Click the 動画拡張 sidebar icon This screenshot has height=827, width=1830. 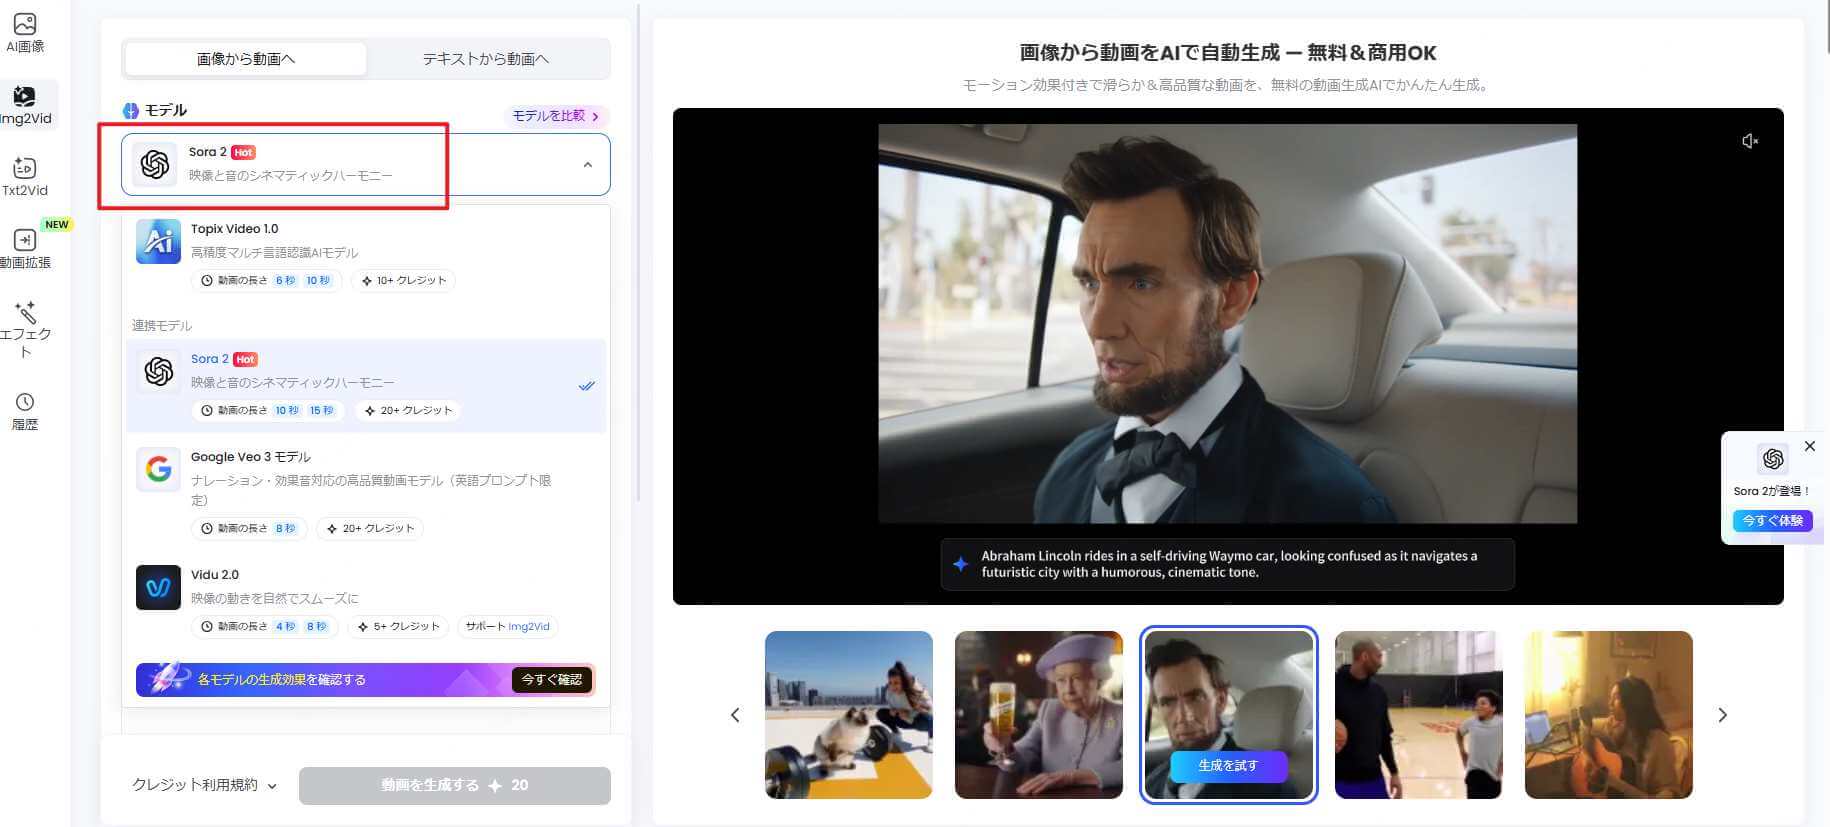pyautogui.click(x=25, y=240)
